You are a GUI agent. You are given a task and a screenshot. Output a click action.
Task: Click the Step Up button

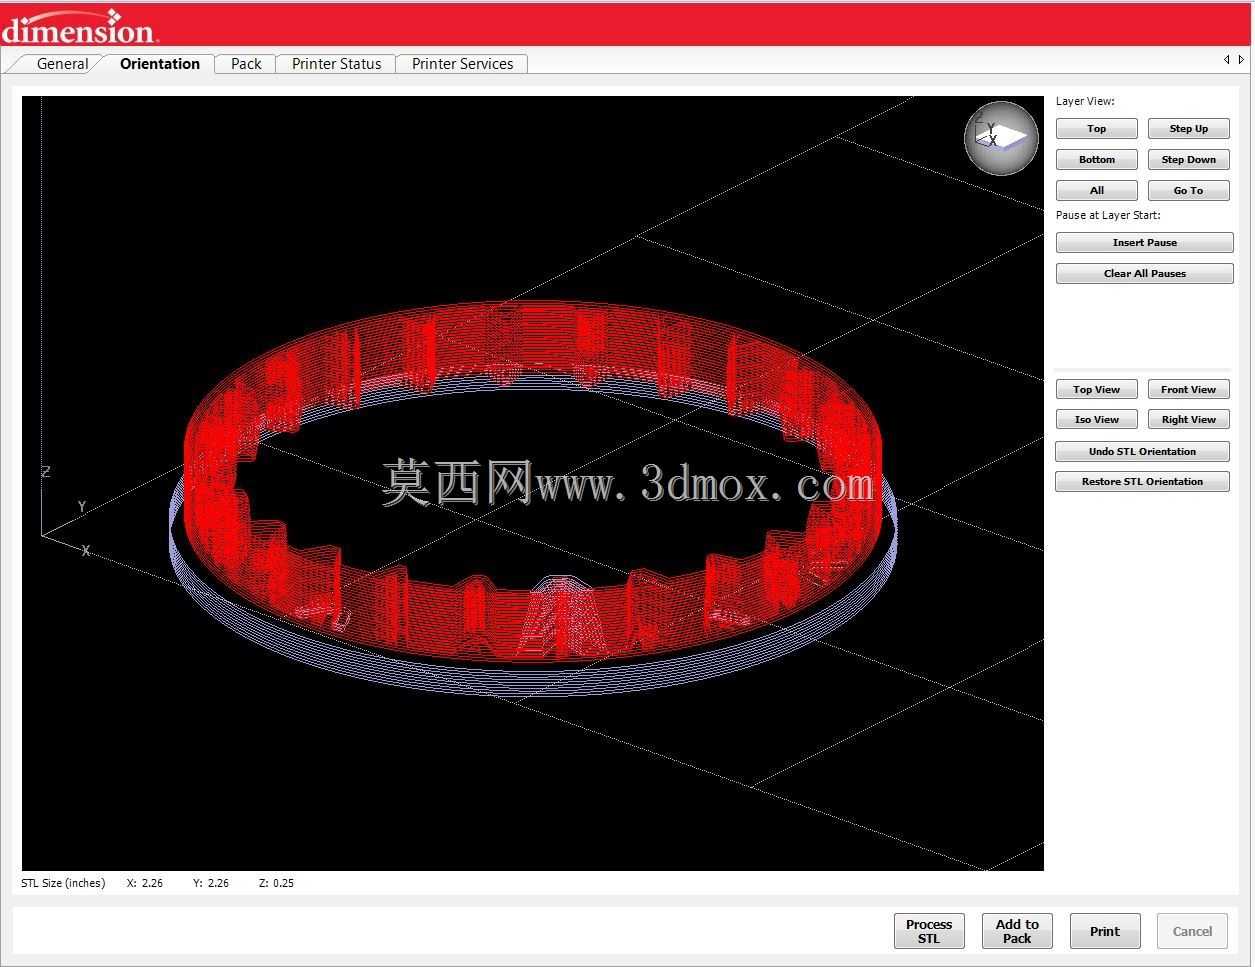coord(1188,129)
